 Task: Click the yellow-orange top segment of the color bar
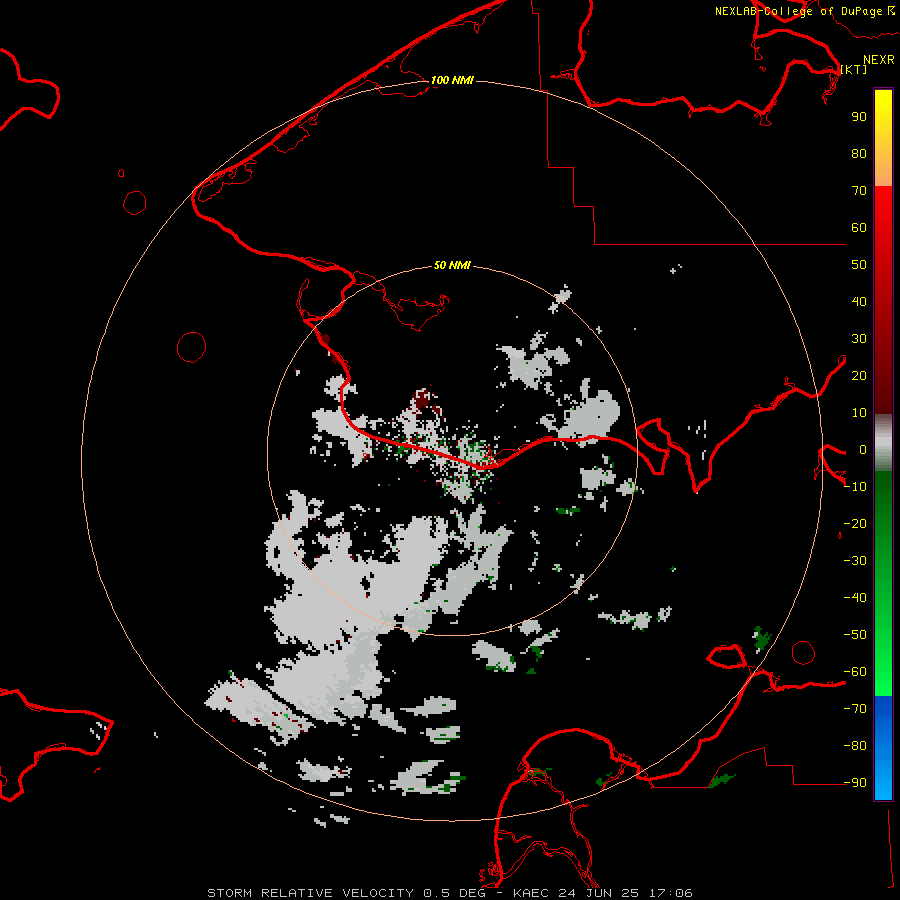[883, 138]
